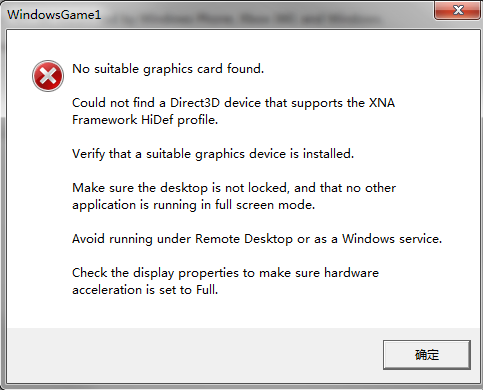Click the words "Avoid running" in the message

(112, 239)
